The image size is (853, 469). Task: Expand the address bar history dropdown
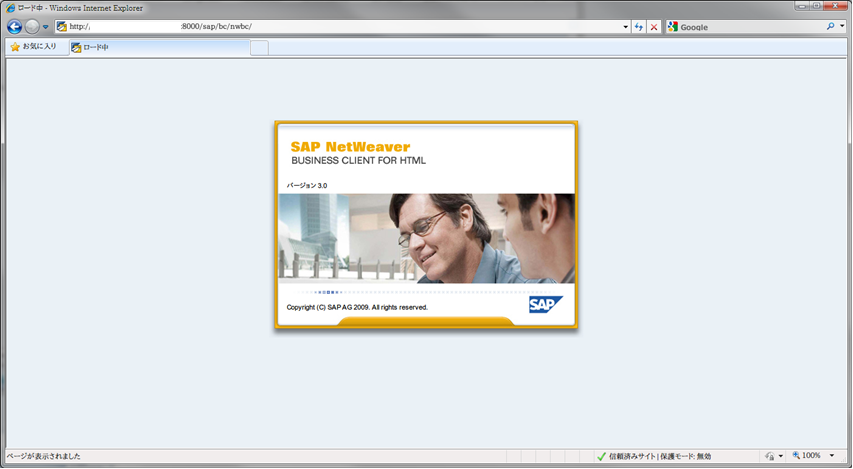(x=625, y=27)
